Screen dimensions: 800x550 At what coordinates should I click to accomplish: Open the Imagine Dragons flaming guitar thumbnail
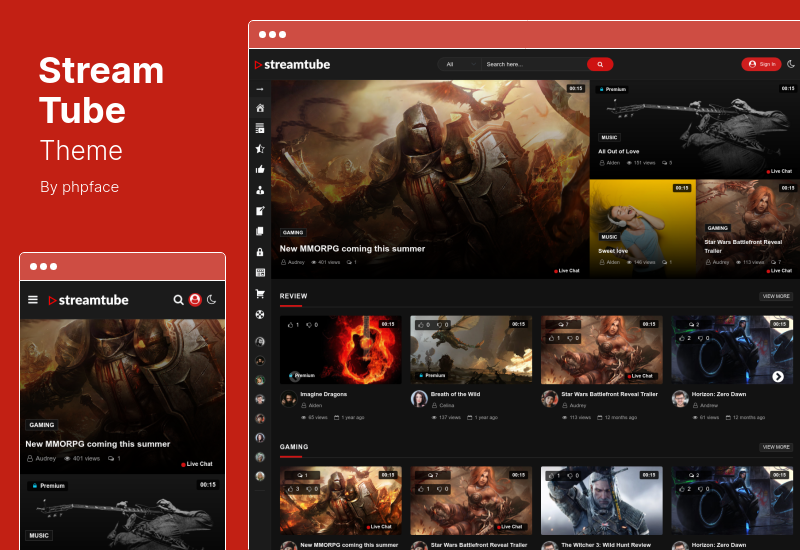[341, 349]
